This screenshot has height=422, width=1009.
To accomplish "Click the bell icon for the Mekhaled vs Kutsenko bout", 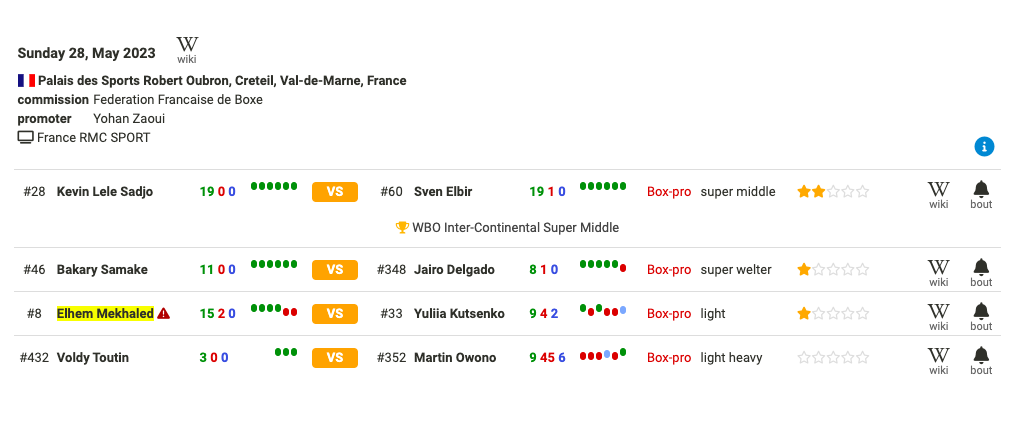I will tap(981, 316).
